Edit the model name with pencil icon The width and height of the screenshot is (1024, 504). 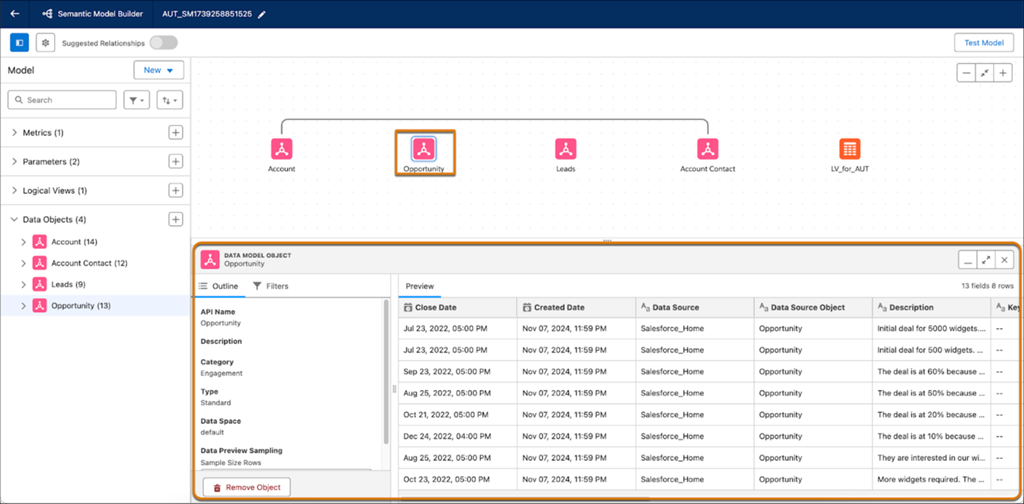coord(262,14)
